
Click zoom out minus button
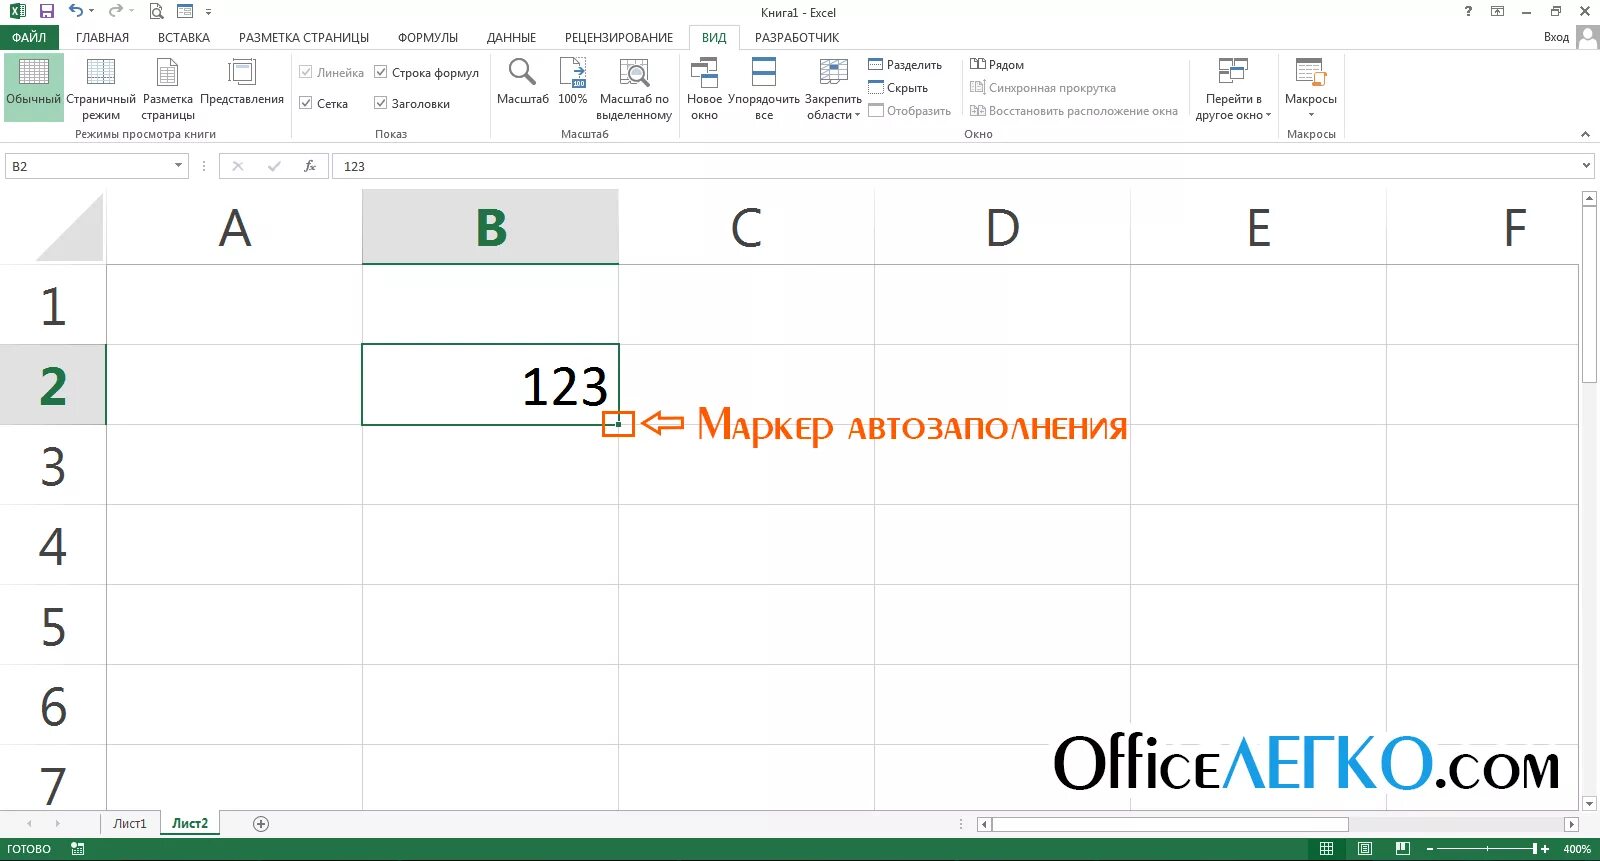tap(1429, 849)
